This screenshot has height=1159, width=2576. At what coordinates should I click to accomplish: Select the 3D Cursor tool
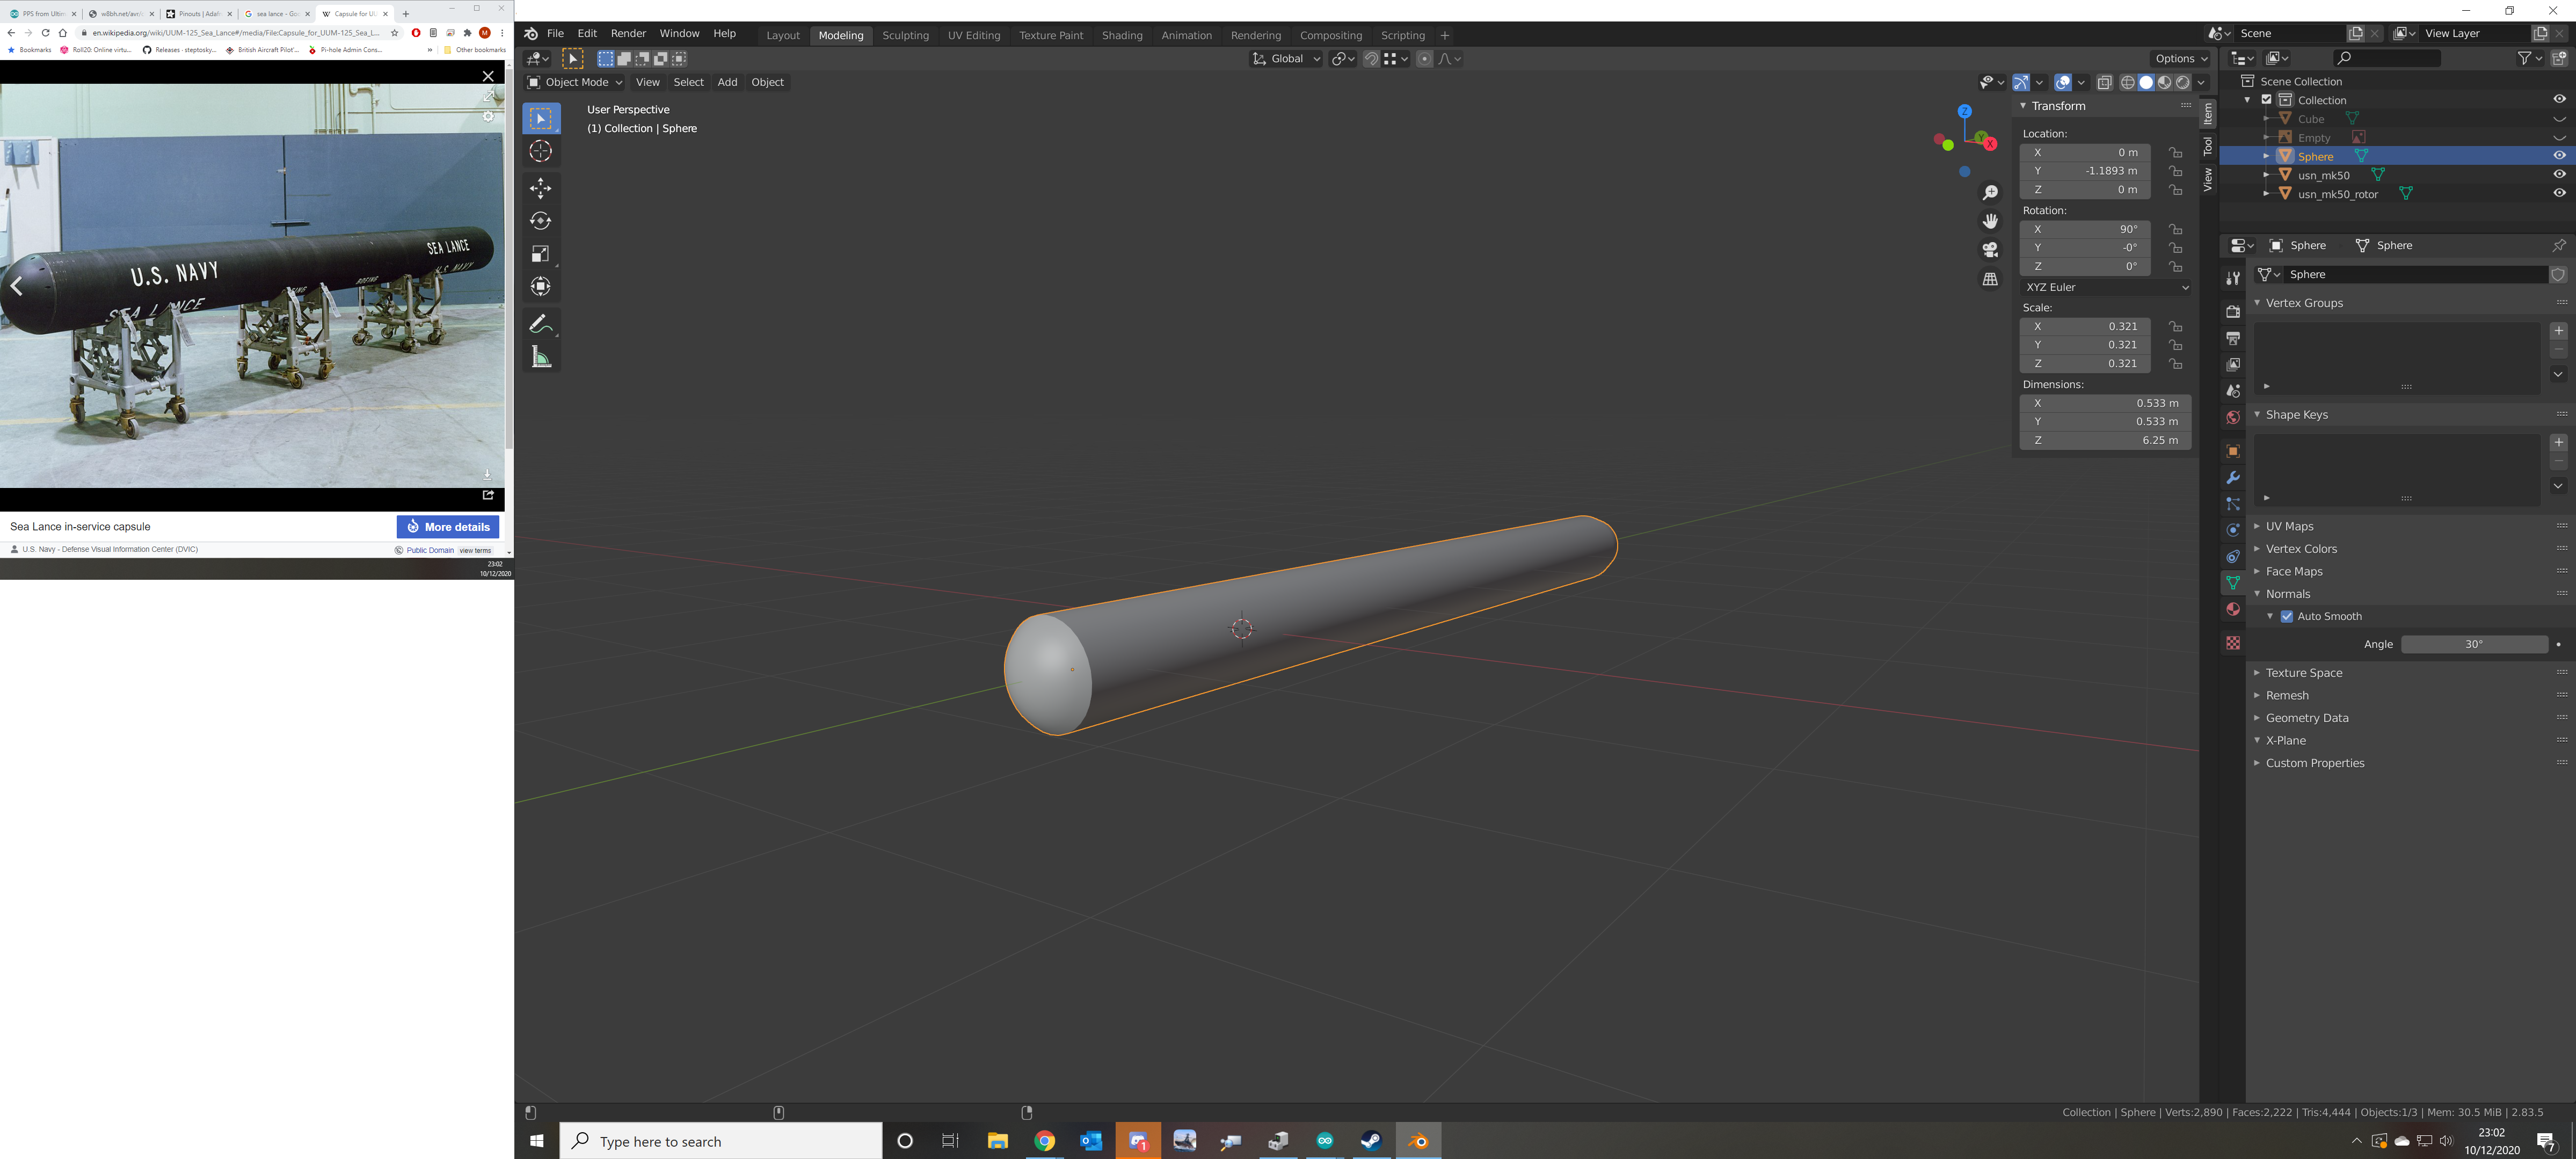tap(540, 151)
